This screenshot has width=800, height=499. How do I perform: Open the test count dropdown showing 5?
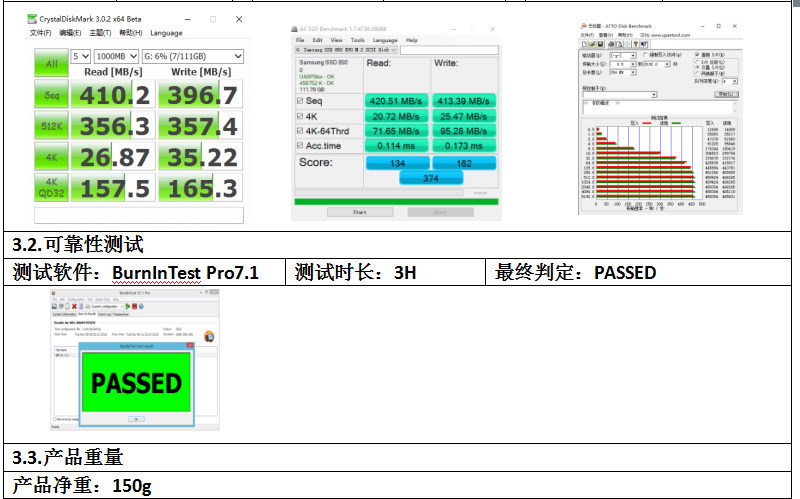[81, 56]
